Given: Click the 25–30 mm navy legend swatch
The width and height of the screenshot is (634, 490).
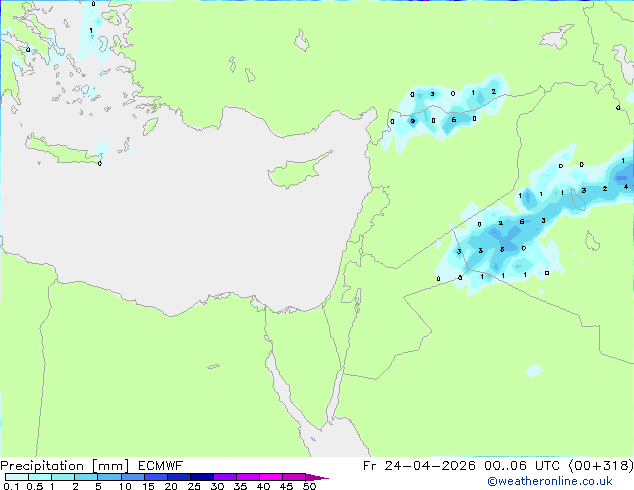Looking at the screenshot, I should pos(202,477).
